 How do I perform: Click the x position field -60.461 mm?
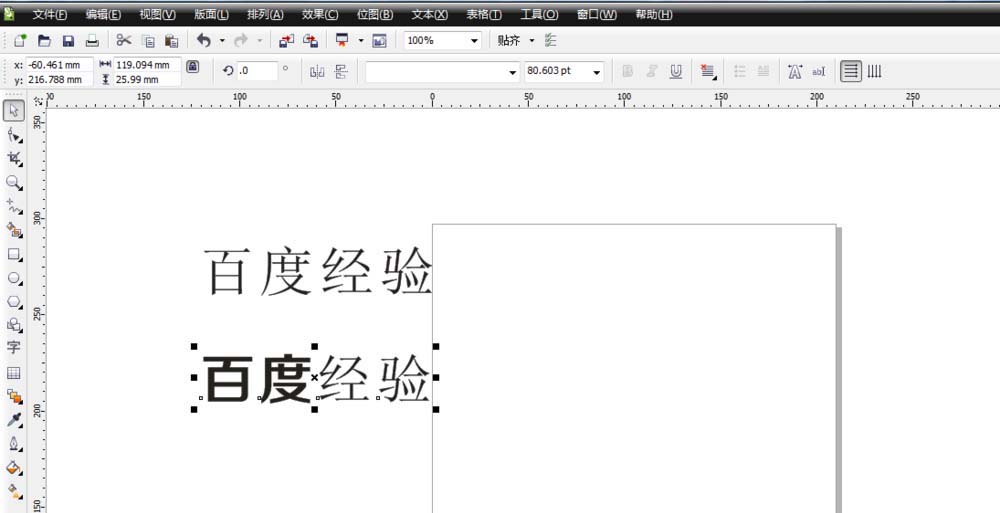pyautogui.click(x=59, y=65)
